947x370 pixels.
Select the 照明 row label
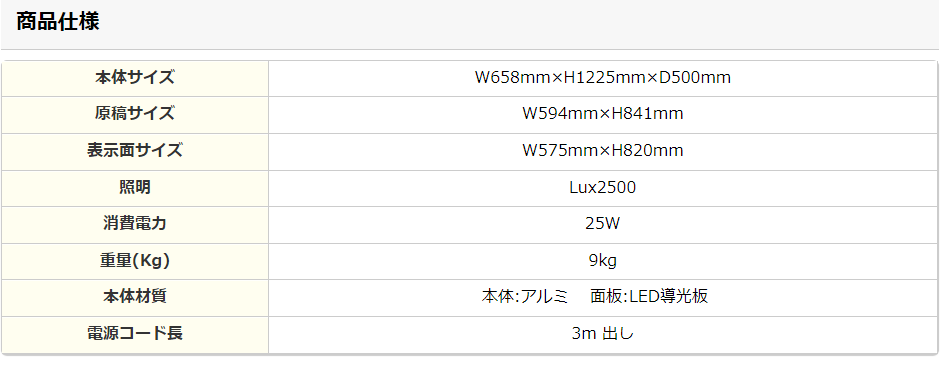135,187
